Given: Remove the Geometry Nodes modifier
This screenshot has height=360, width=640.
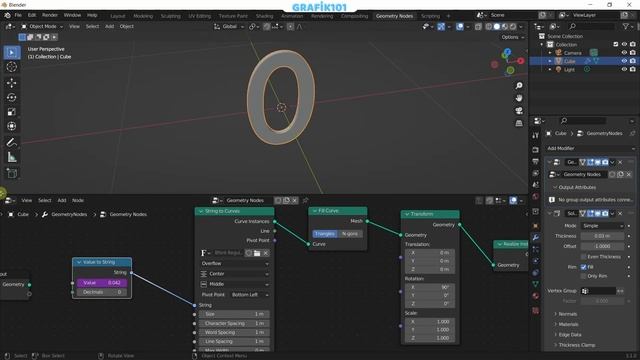Looking at the screenshot, I should (x=620, y=162).
